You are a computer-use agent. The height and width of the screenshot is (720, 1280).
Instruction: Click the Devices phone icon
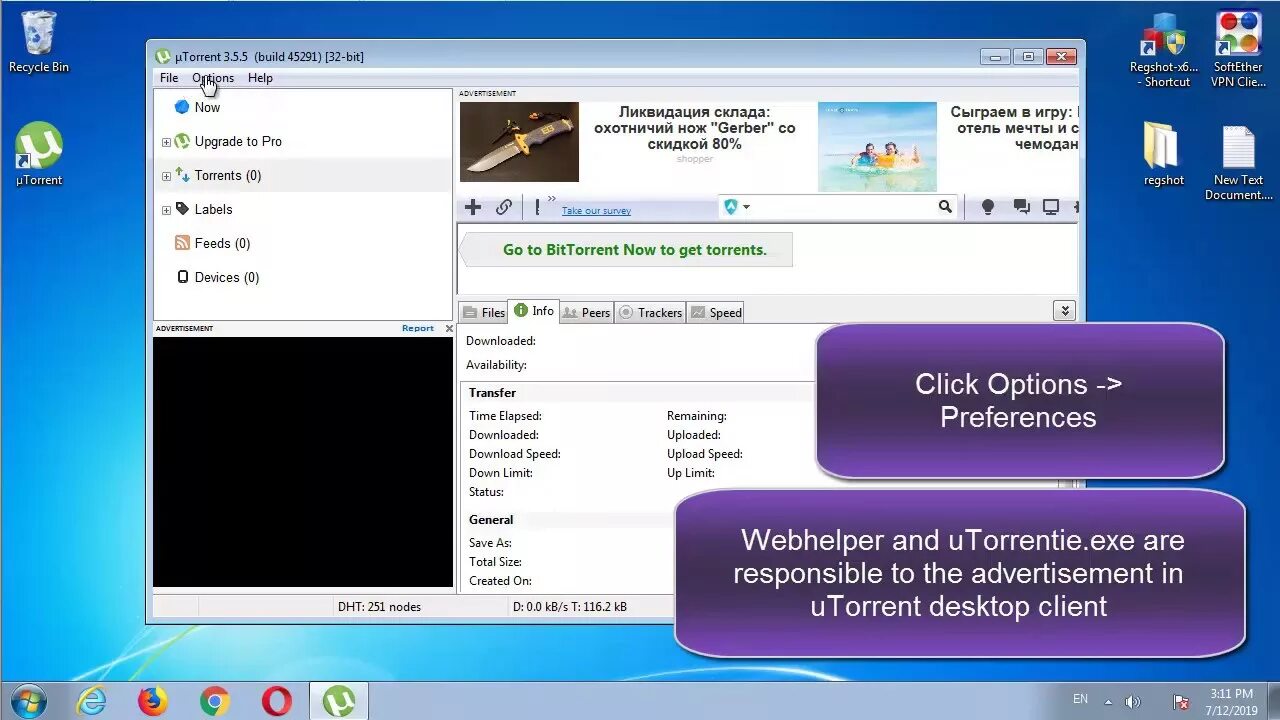182,277
